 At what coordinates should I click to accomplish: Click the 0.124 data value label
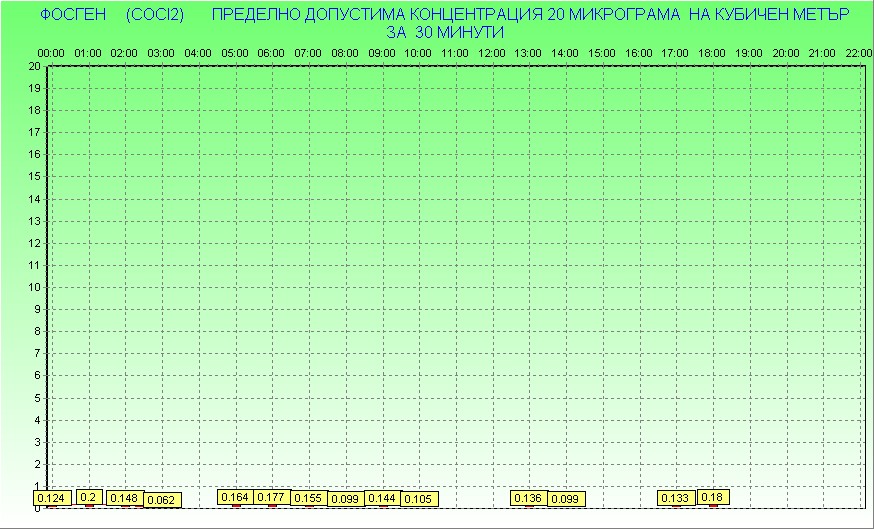(51, 498)
